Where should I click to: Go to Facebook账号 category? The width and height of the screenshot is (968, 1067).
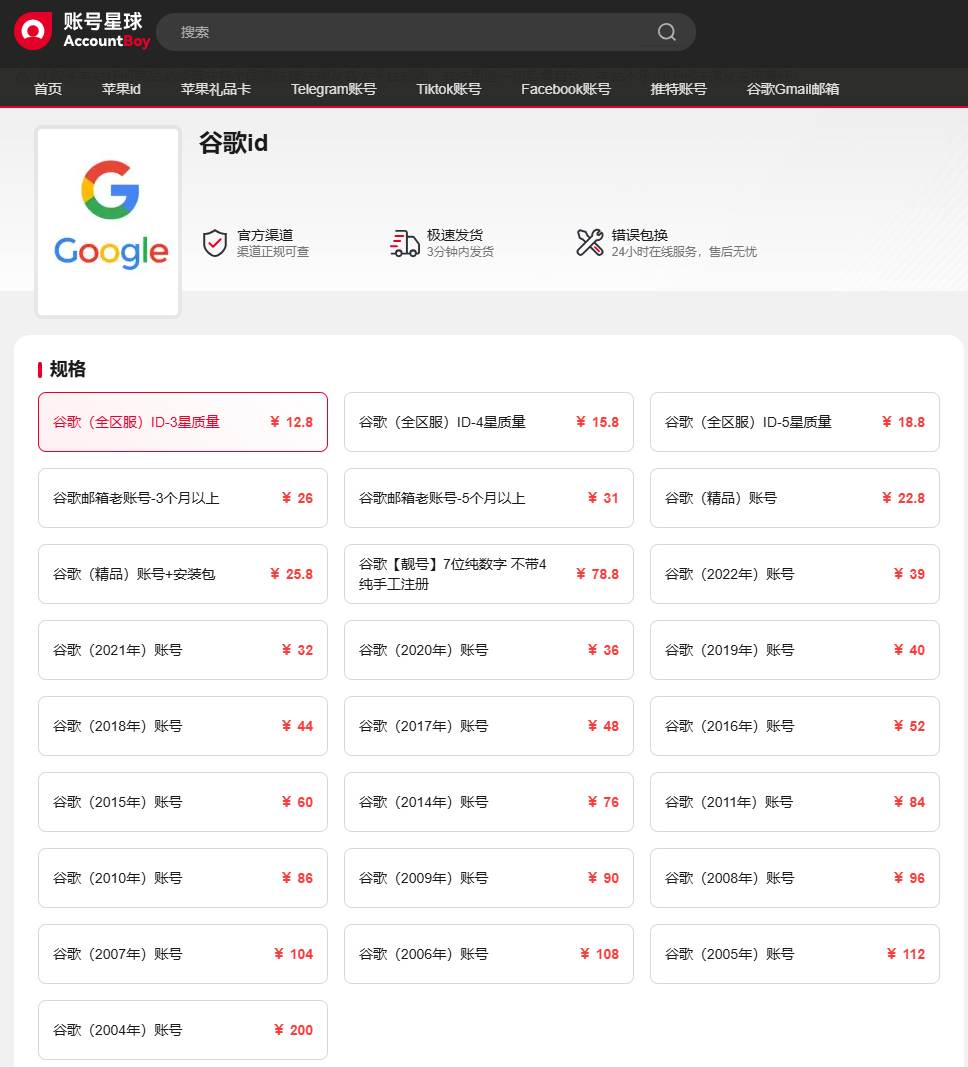565,89
